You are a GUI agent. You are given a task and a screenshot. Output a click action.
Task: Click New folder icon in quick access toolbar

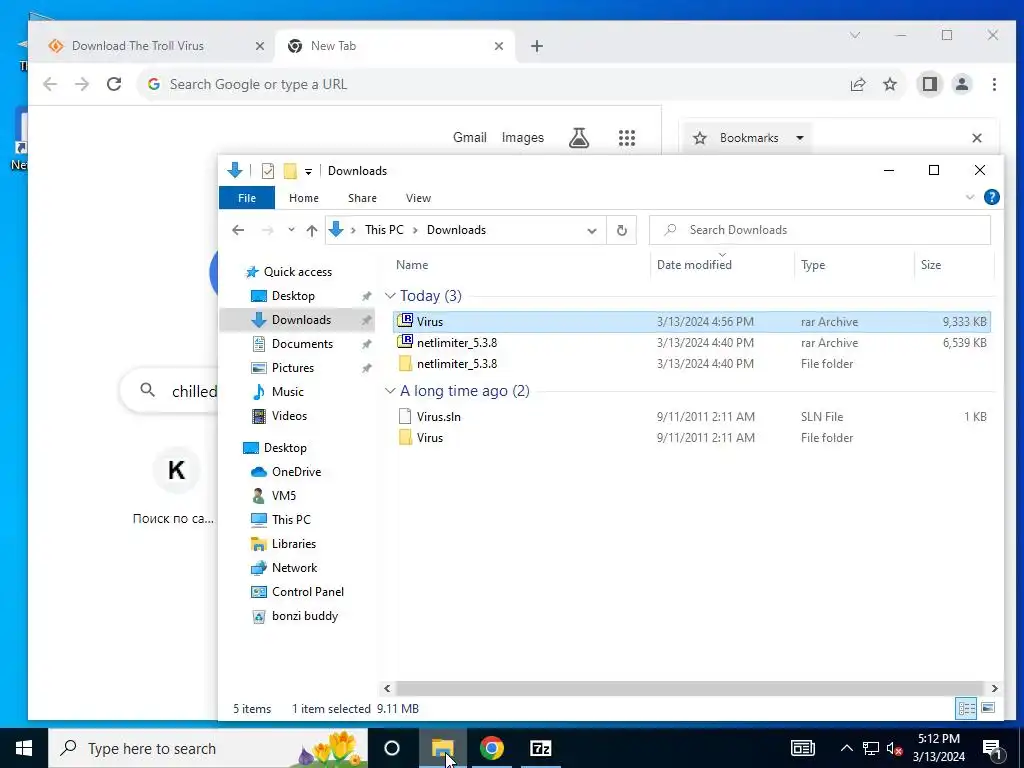coord(290,170)
